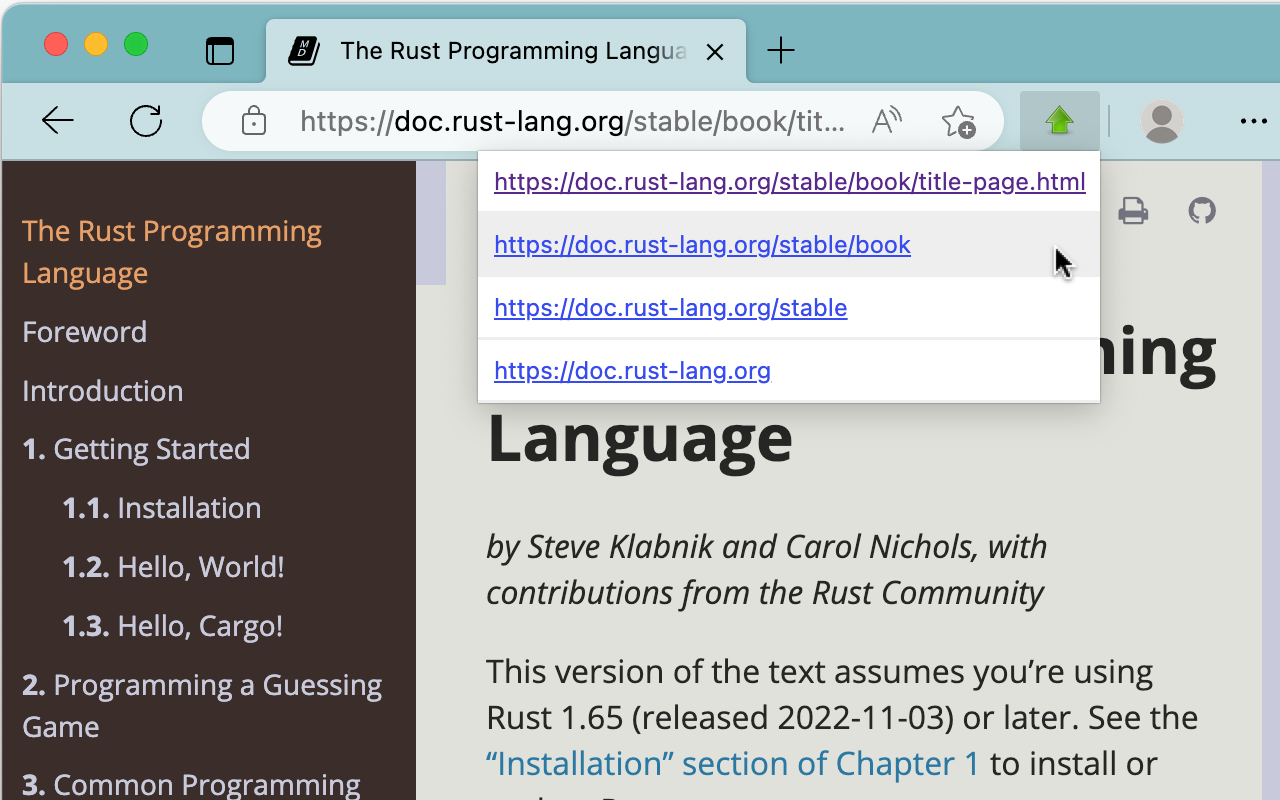Go up to doc.rust-lang.org/stable link
The image size is (1280, 800).
click(670, 307)
